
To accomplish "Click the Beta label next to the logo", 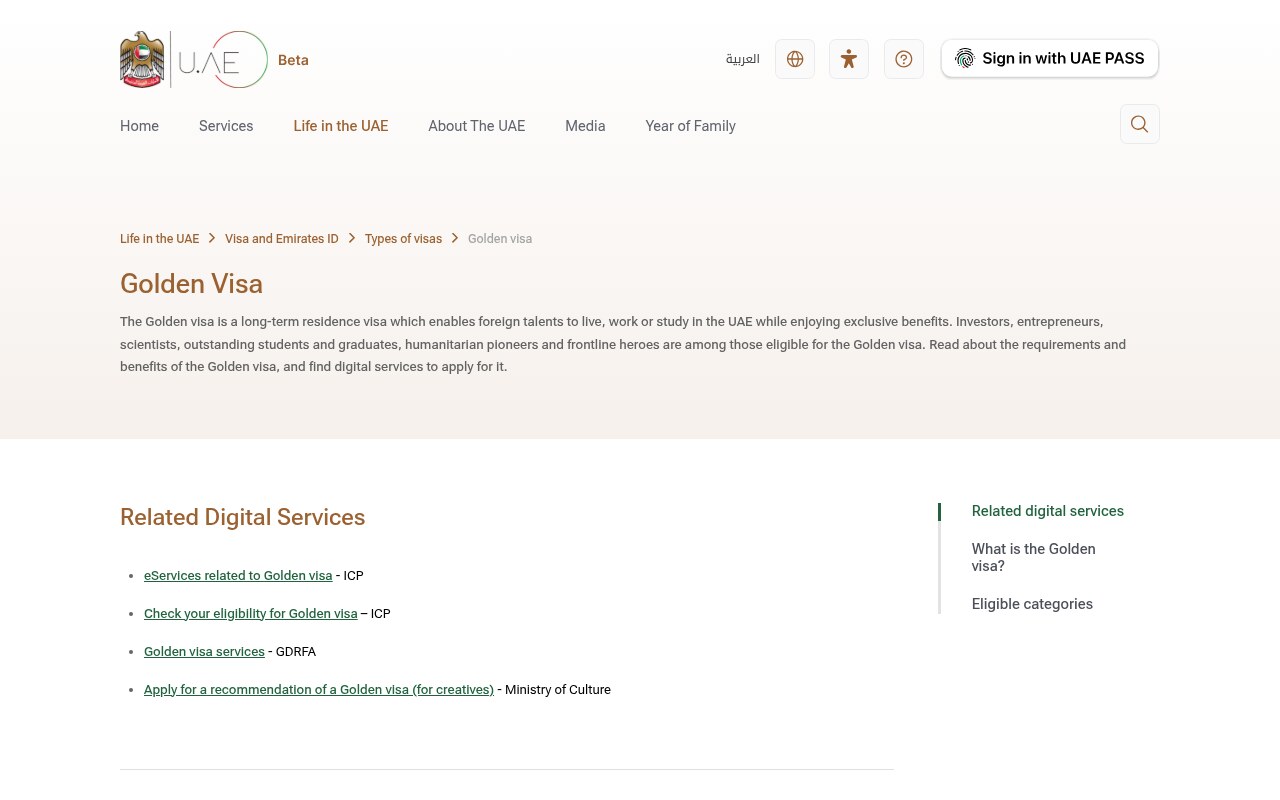I will pos(293,60).
